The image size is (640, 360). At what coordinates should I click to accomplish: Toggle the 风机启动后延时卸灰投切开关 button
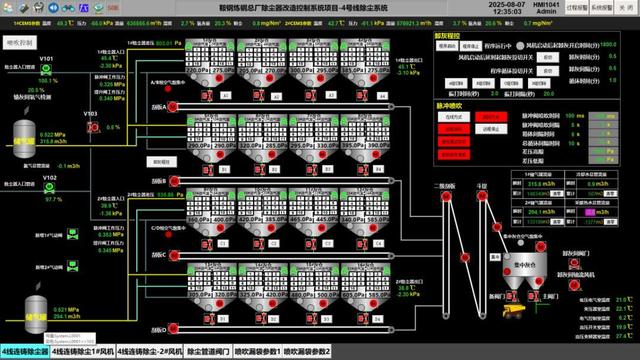pos(548,58)
